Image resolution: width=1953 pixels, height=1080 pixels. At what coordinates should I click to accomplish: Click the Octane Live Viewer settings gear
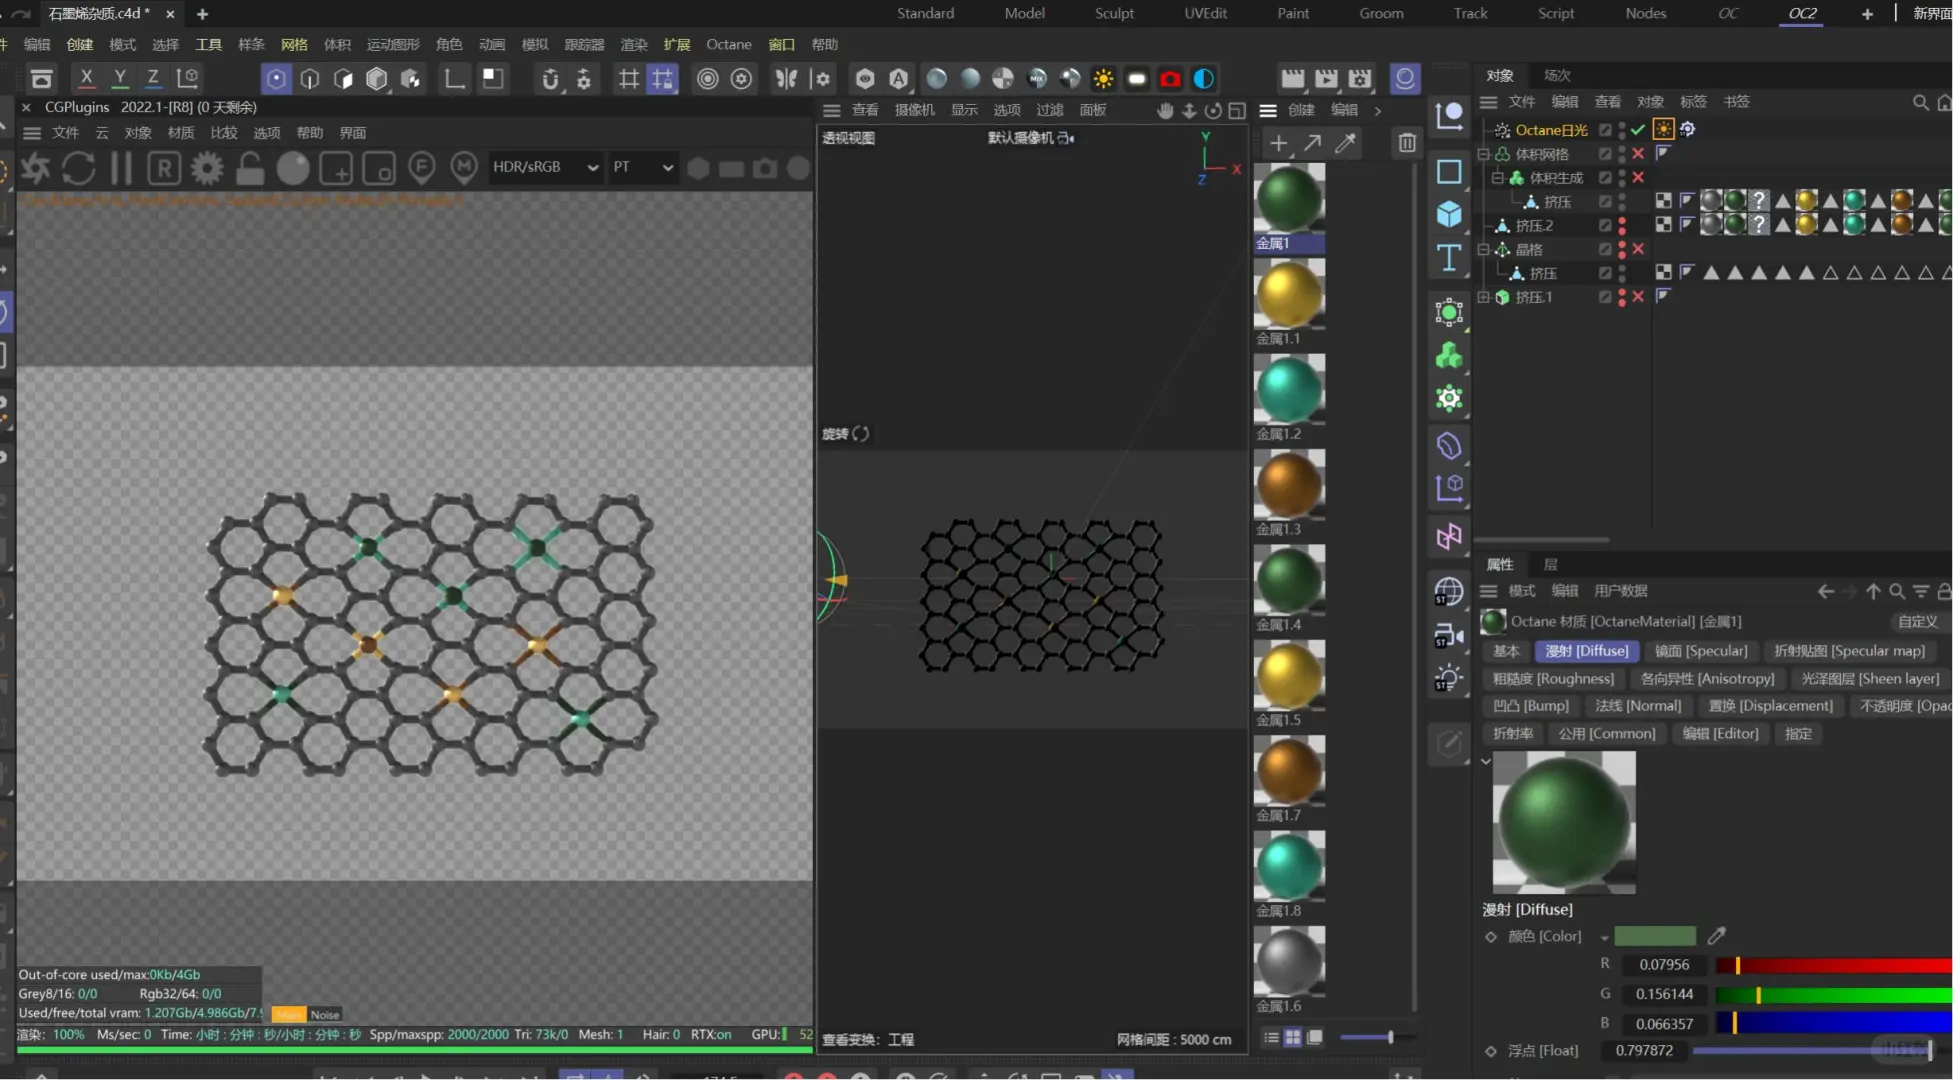pyautogui.click(x=207, y=168)
